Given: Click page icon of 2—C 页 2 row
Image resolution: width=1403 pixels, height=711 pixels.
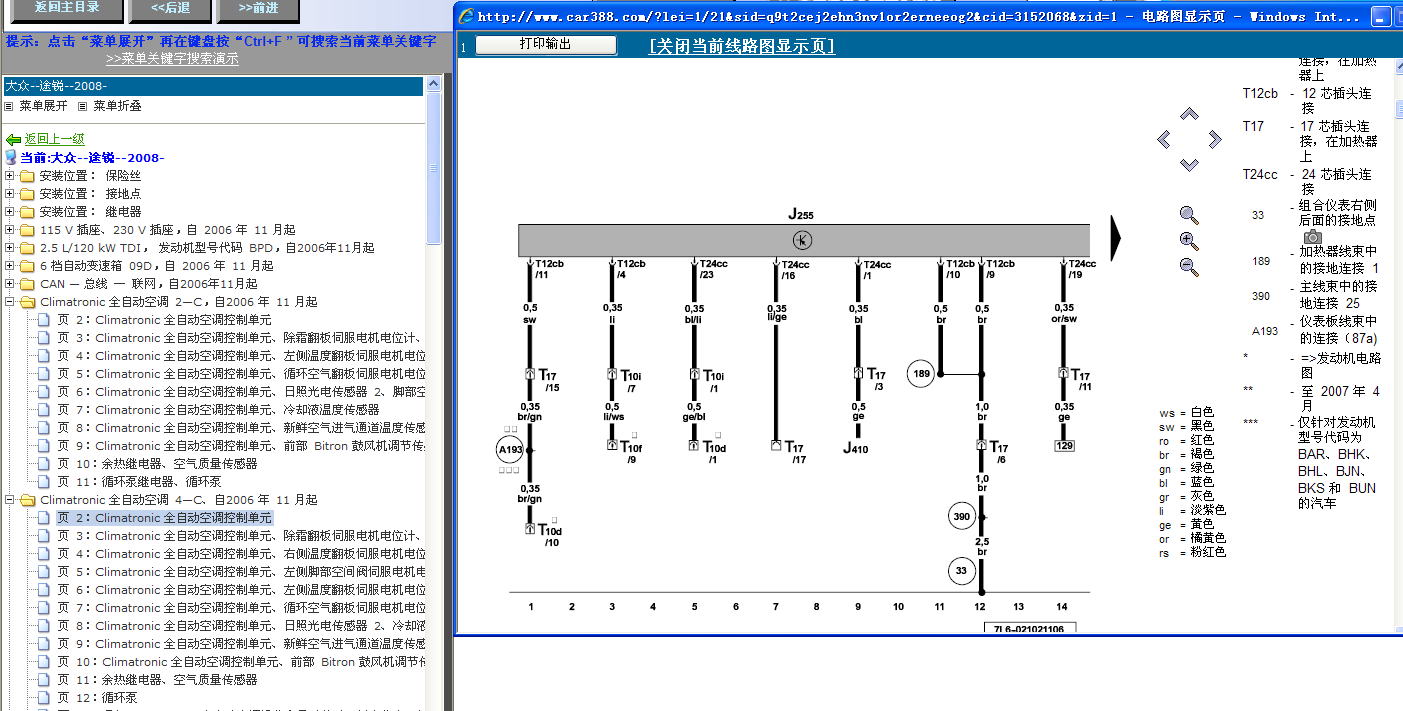Looking at the screenshot, I should (x=43, y=320).
